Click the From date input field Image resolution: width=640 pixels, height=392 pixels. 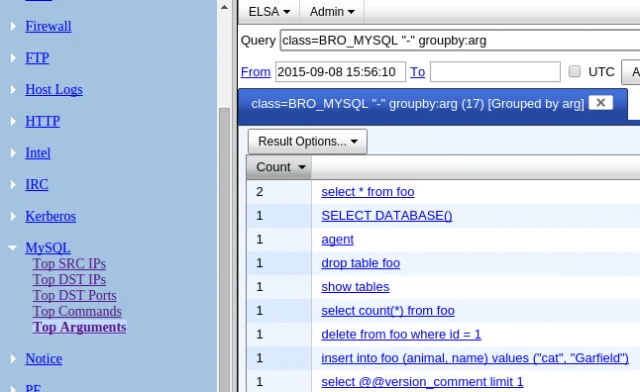[340, 72]
